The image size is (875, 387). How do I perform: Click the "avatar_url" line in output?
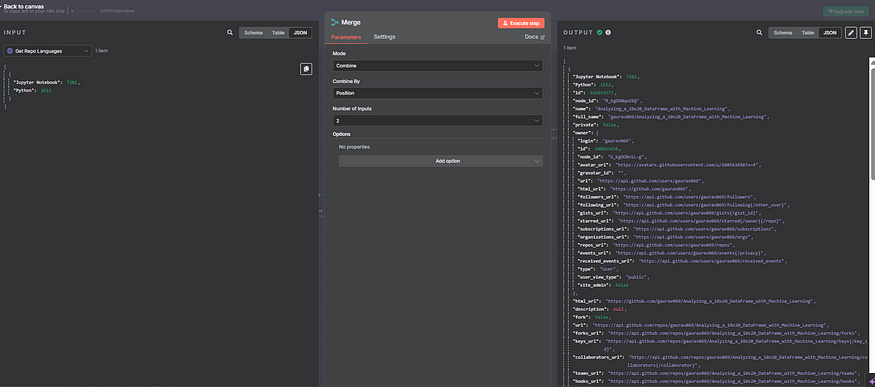click(670, 165)
